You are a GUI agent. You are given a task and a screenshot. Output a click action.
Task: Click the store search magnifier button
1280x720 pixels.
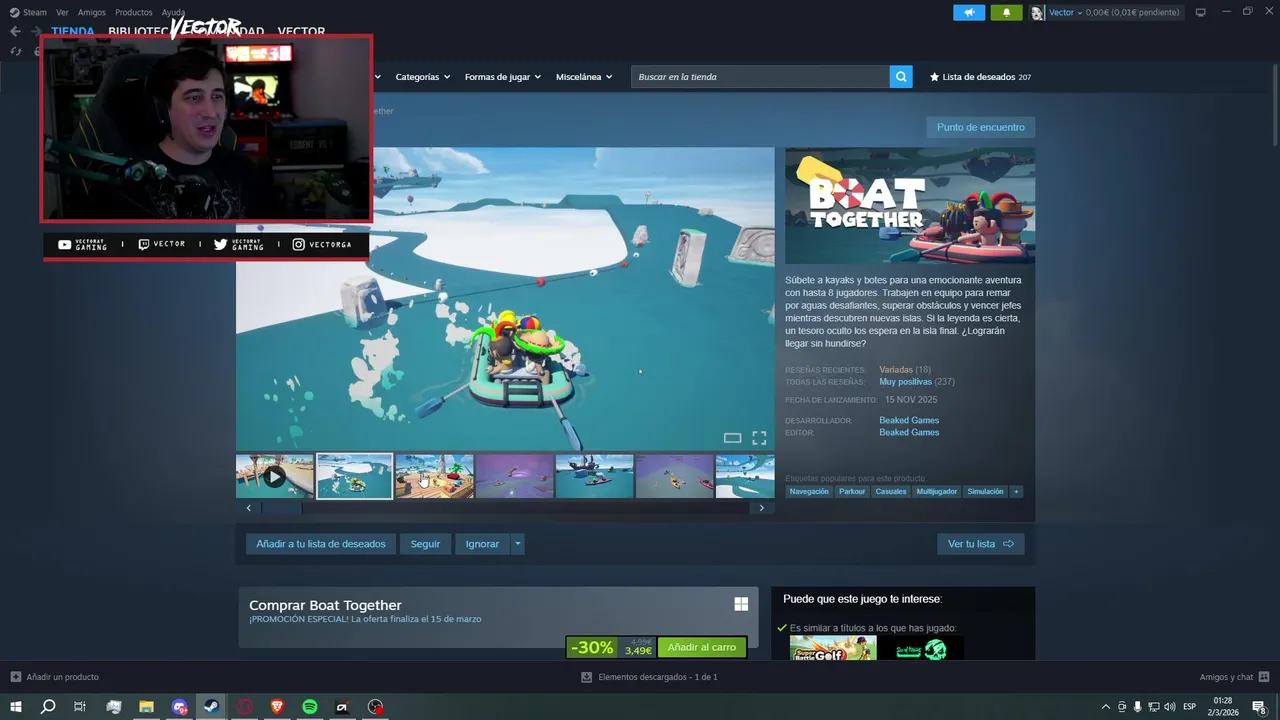pos(901,77)
